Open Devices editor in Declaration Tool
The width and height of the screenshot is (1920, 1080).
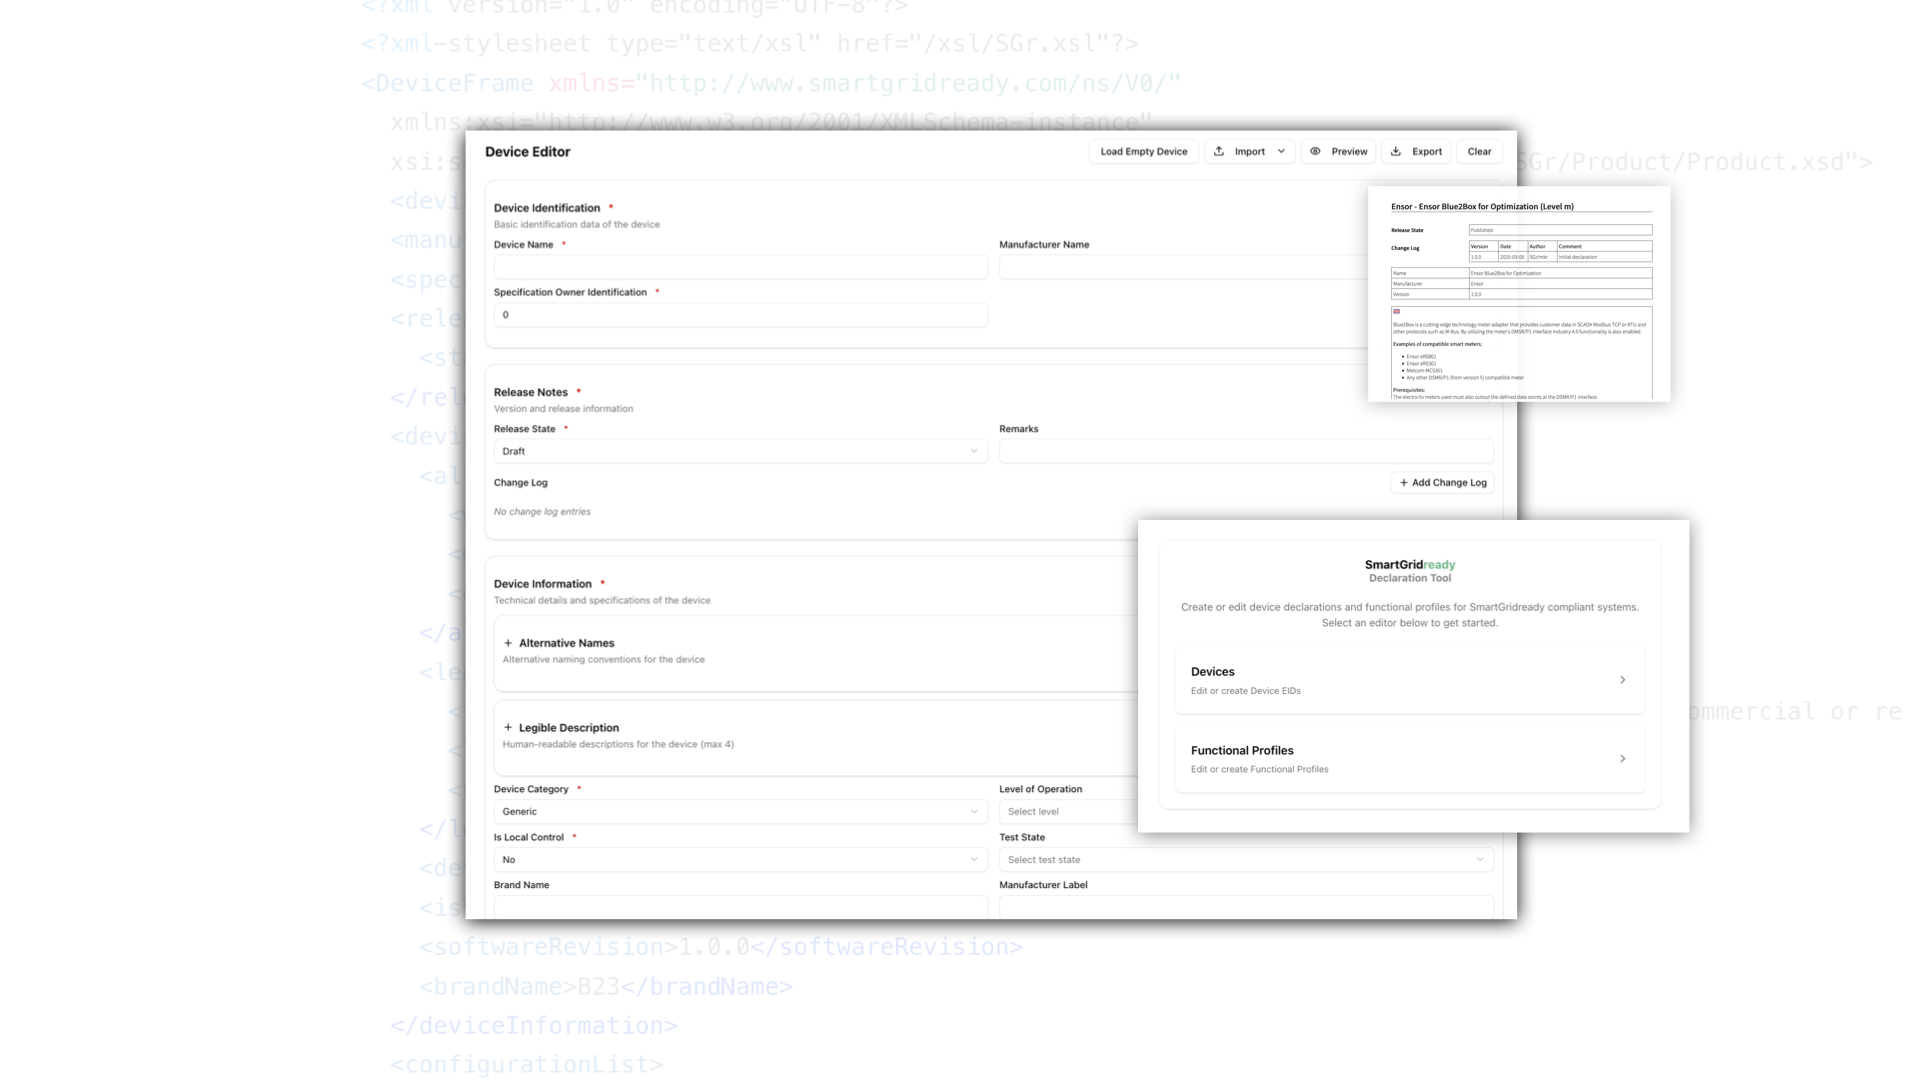point(1409,680)
